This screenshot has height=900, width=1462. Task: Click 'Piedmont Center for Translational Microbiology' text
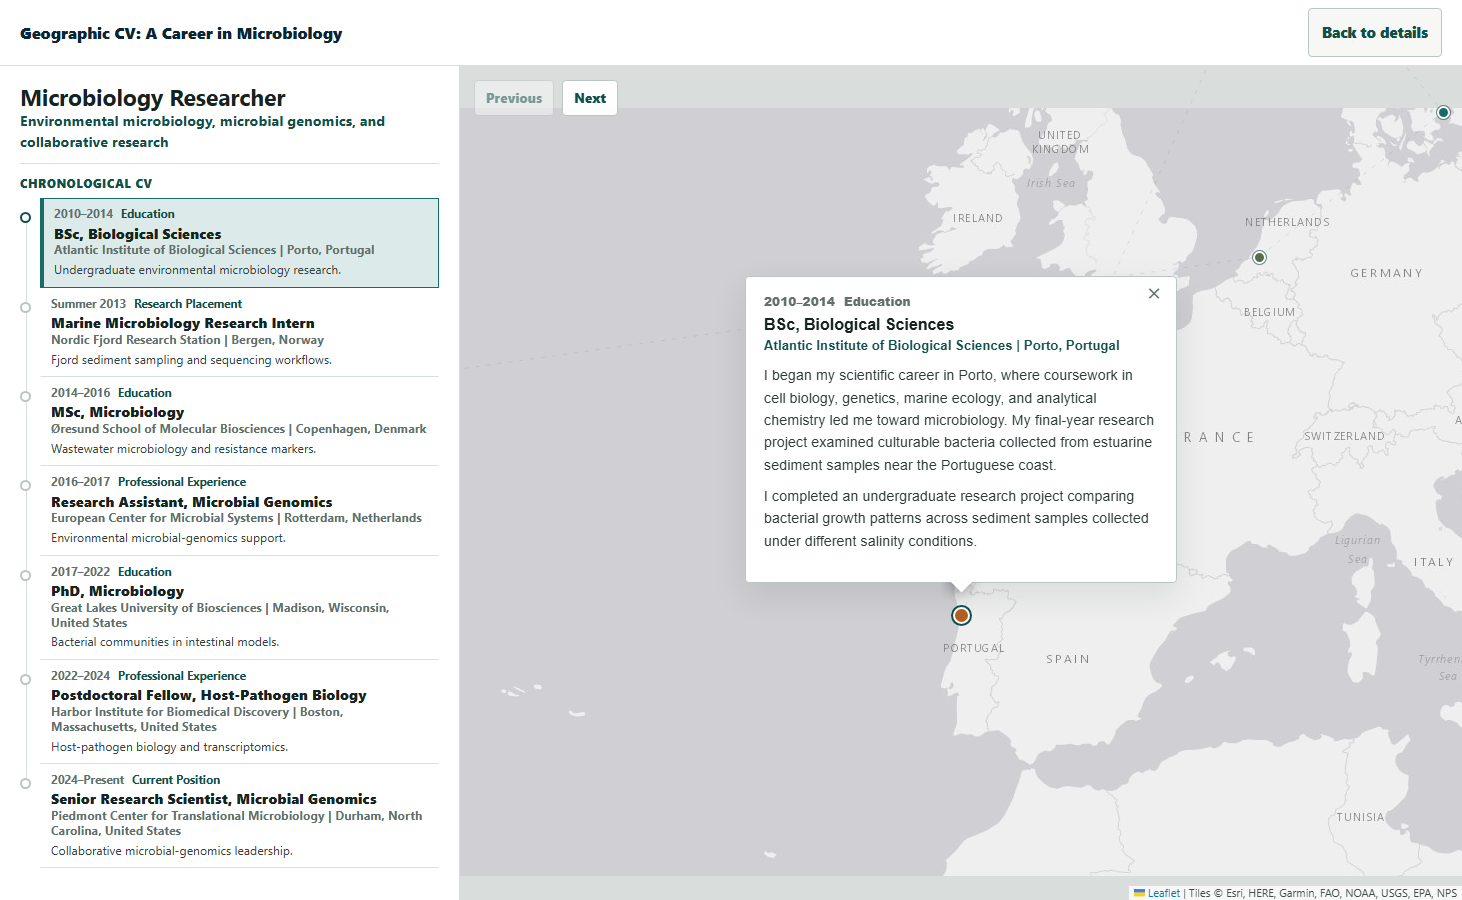coord(188,816)
